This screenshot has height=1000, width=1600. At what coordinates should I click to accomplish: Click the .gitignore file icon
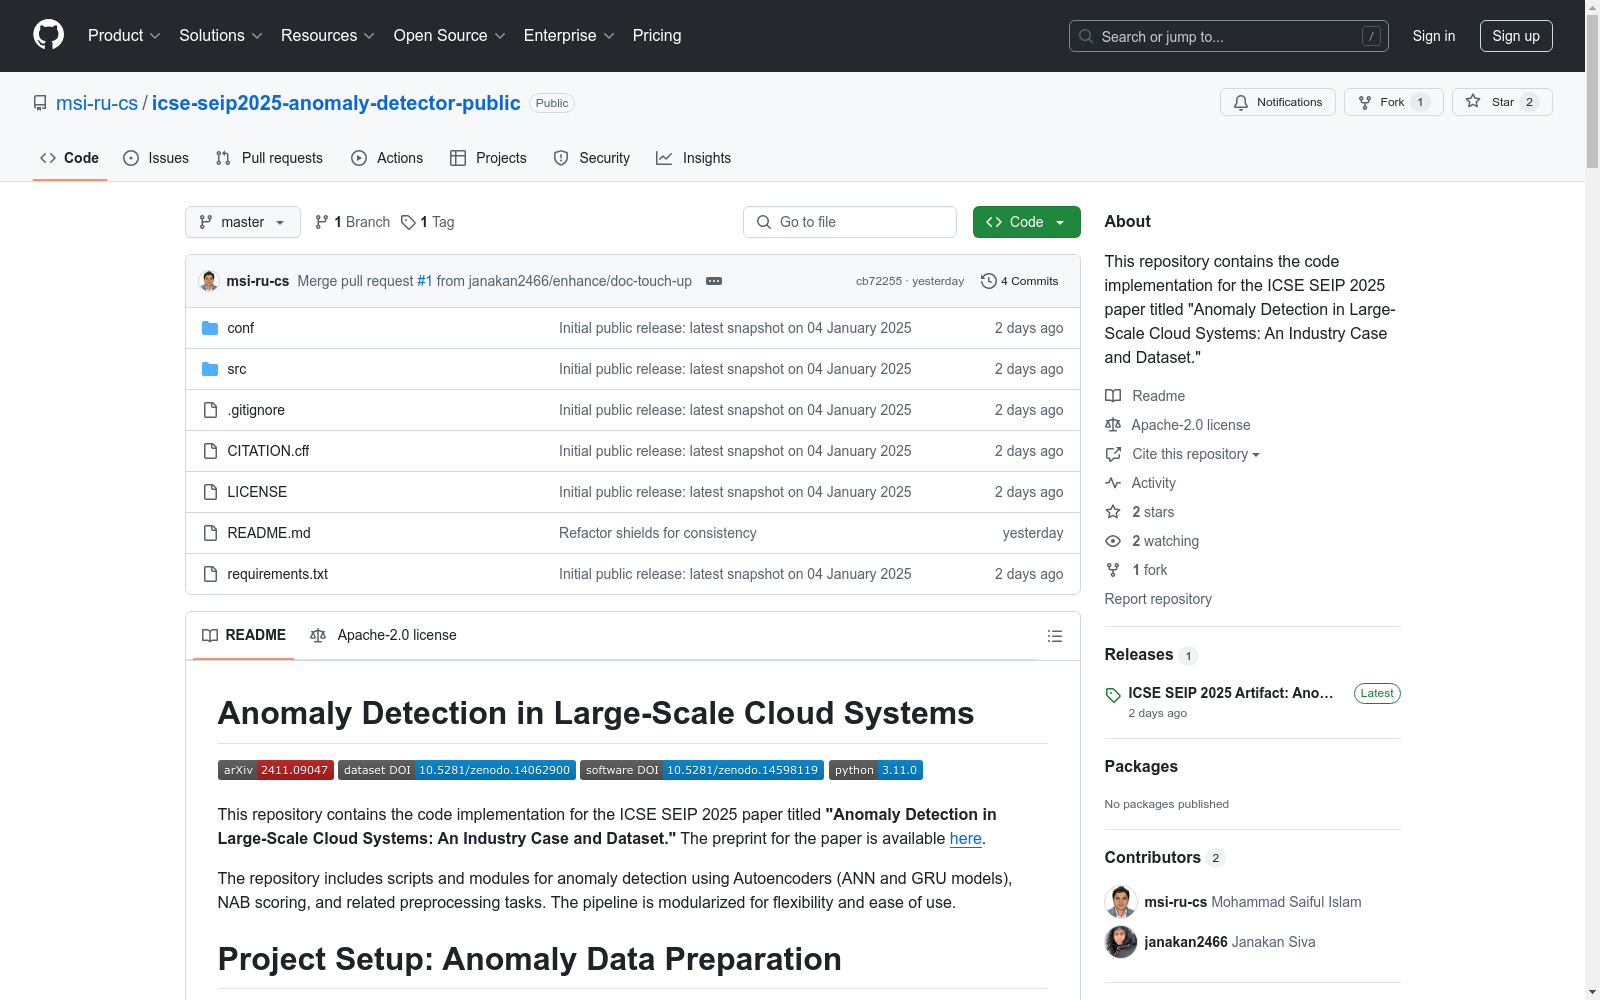tap(210, 410)
